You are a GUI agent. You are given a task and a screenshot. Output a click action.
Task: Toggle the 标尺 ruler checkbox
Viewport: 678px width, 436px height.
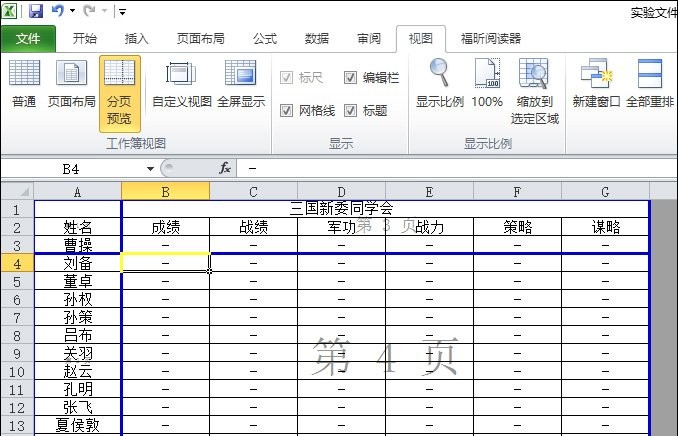point(301,78)
